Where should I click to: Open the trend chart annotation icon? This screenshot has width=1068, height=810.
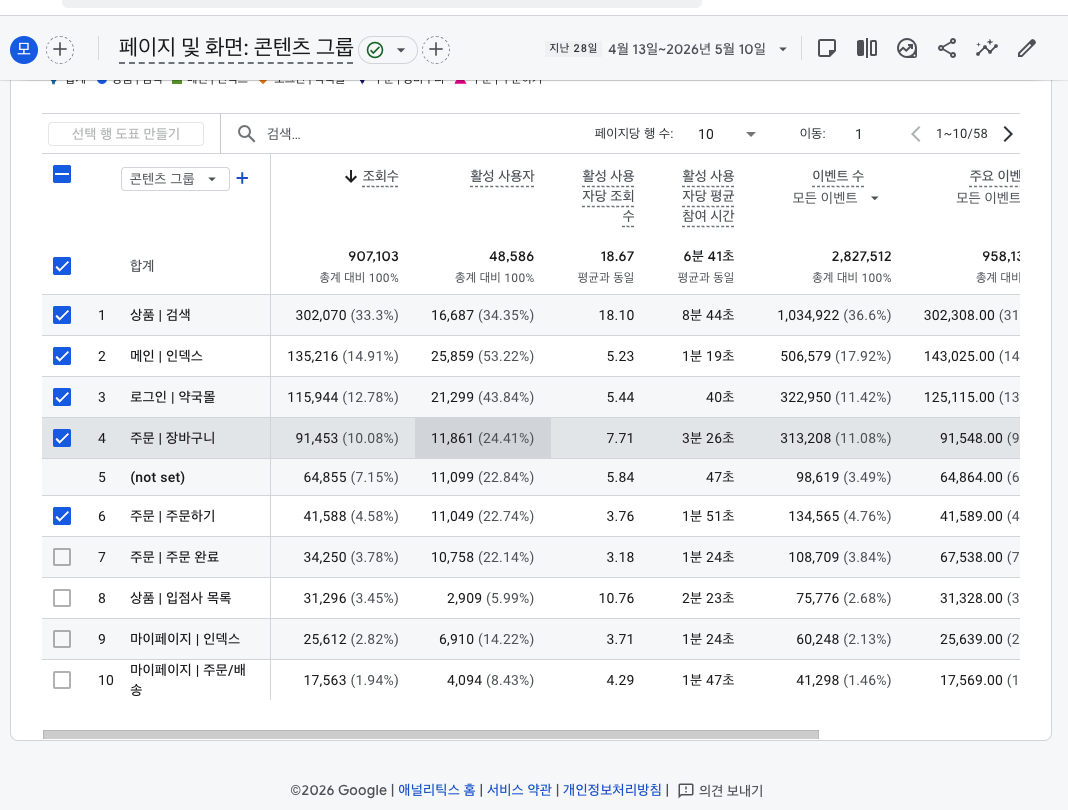pyautogui.click(x=907, y=48)
